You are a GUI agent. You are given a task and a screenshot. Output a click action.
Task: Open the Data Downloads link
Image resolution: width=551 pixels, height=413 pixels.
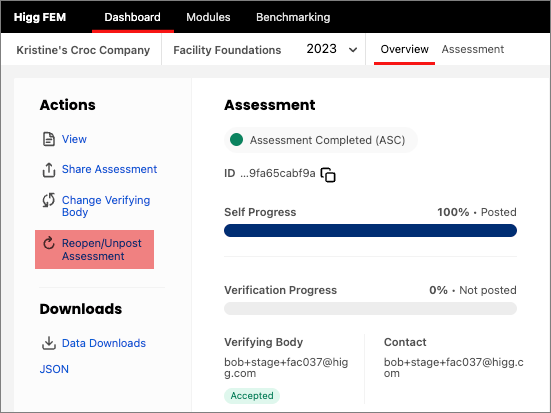click(104, 343)
